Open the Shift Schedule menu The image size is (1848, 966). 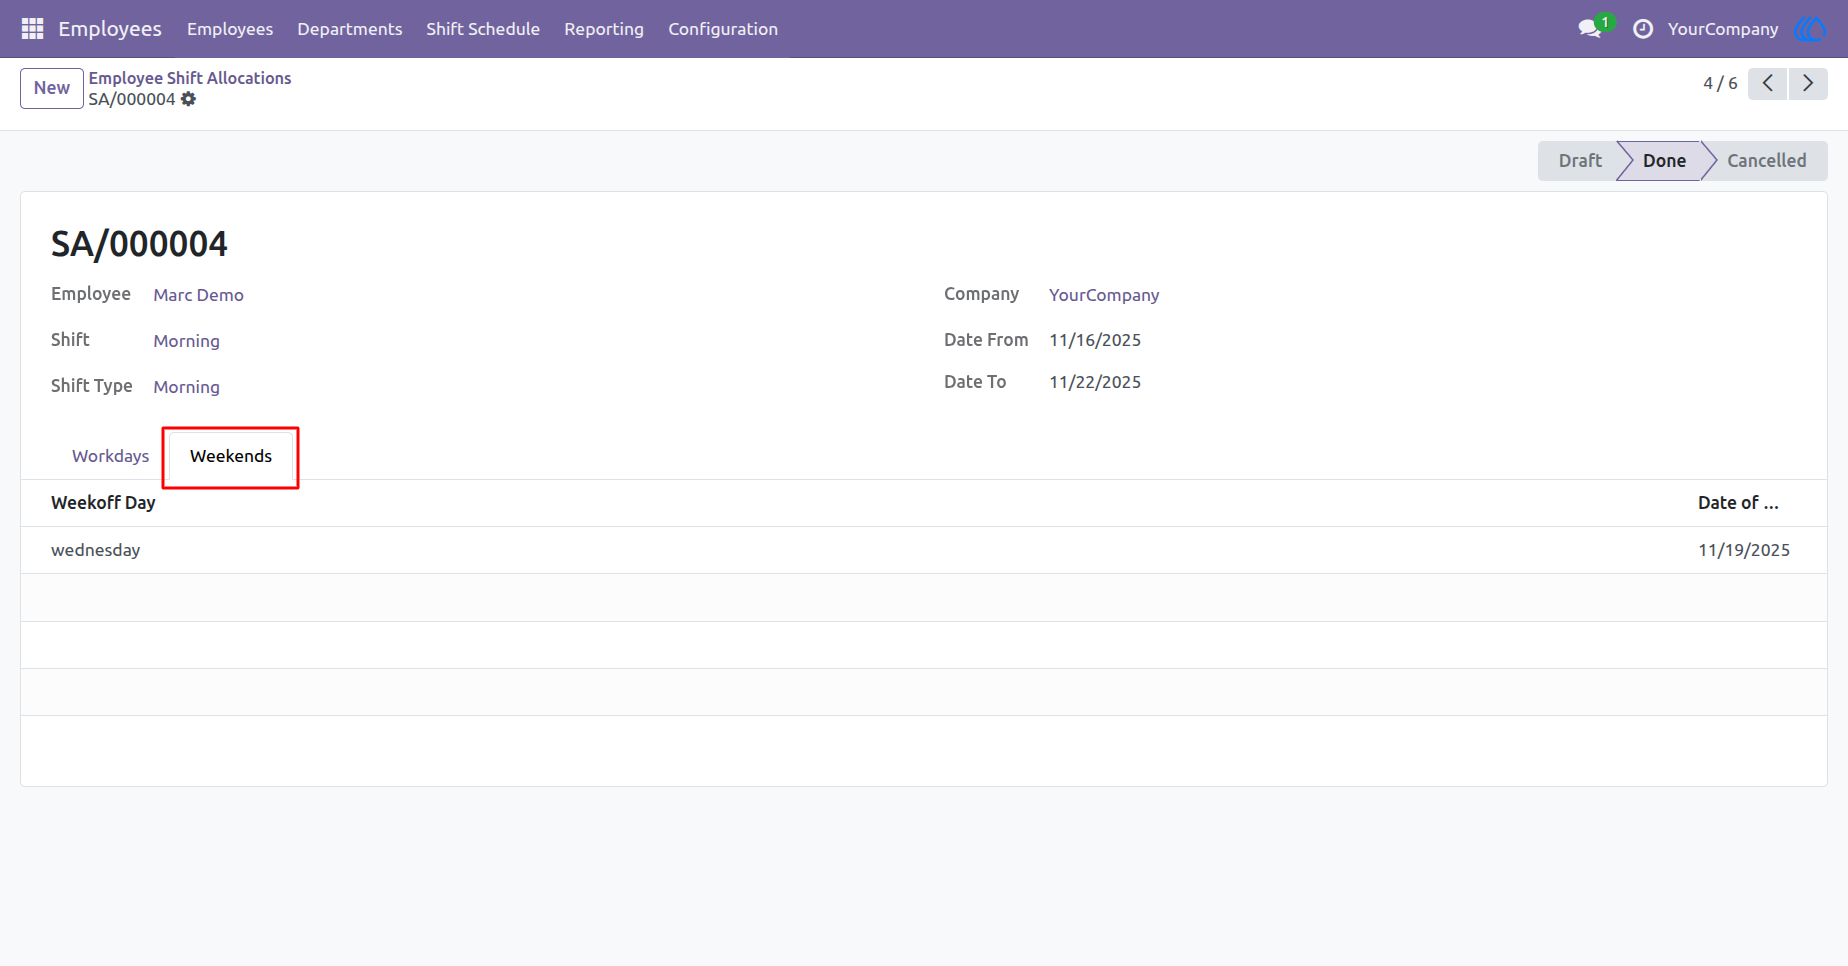point(483,29)
